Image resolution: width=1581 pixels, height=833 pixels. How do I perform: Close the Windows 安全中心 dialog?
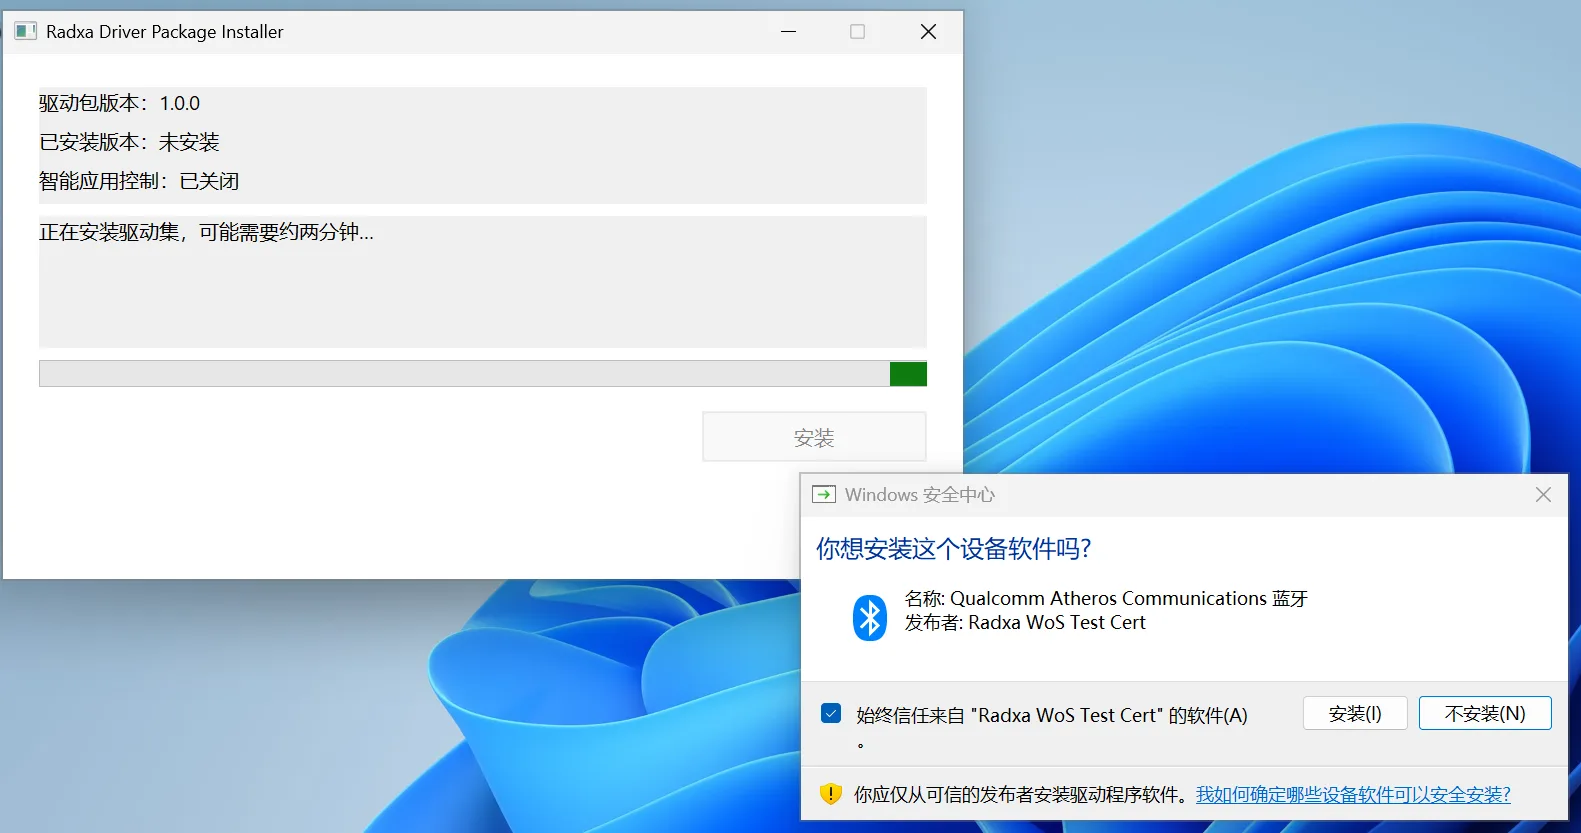(1543, 495)
